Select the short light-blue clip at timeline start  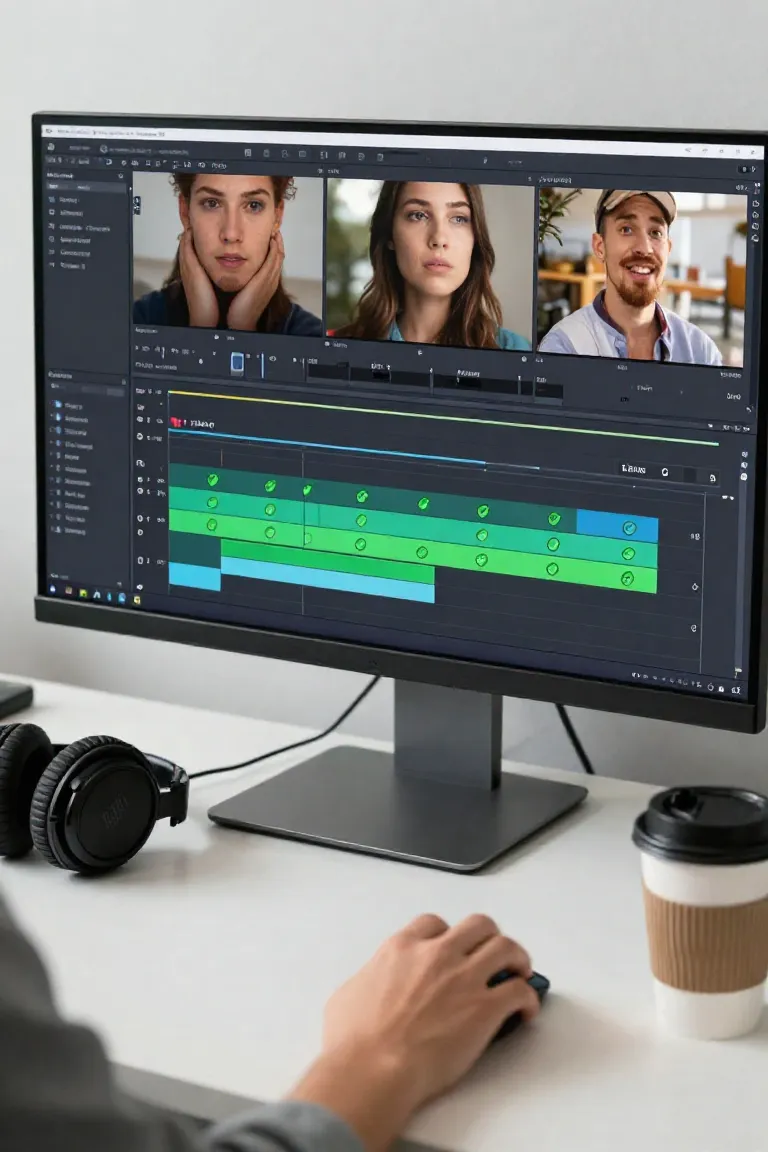tap(195, 576)
